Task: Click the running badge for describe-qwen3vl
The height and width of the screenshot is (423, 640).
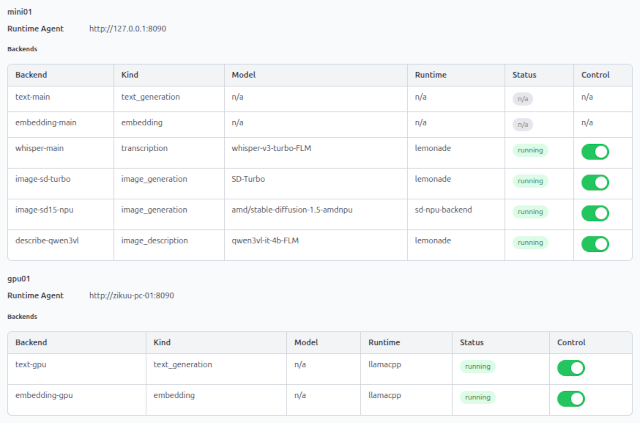Action: pos(530,243)
